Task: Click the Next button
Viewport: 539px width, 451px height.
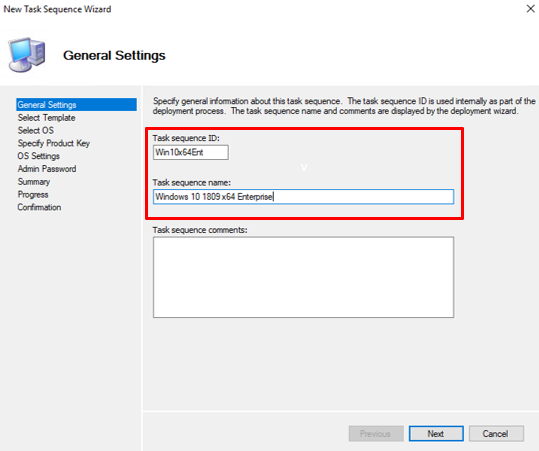Action: [x=436, y=433]
